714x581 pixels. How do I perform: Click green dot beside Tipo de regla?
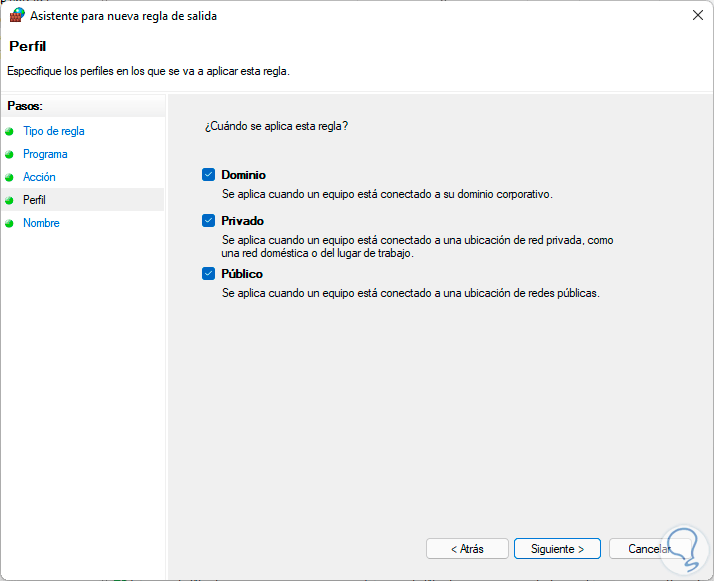[10, 131]
